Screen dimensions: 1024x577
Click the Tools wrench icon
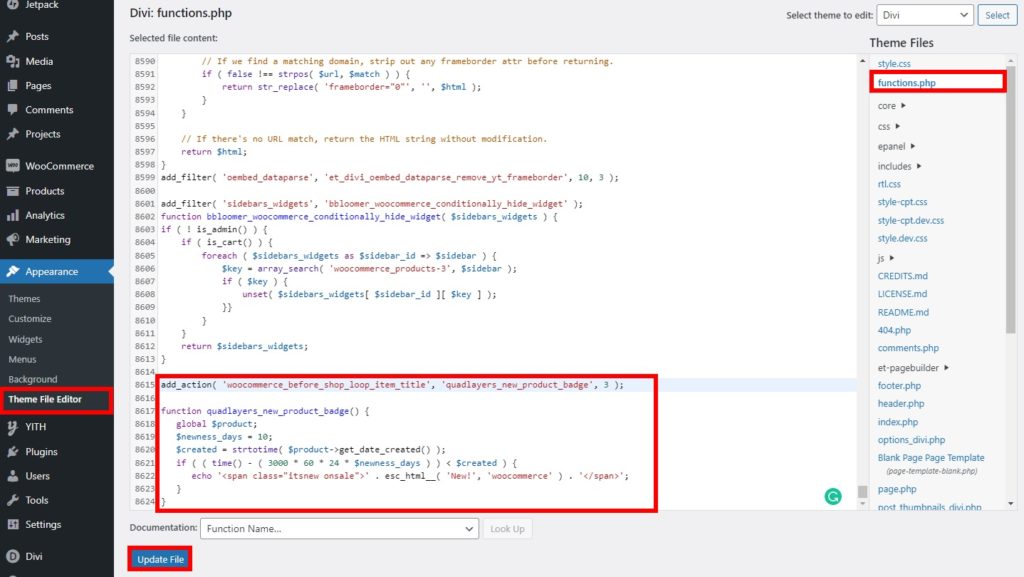pos(12,500)
